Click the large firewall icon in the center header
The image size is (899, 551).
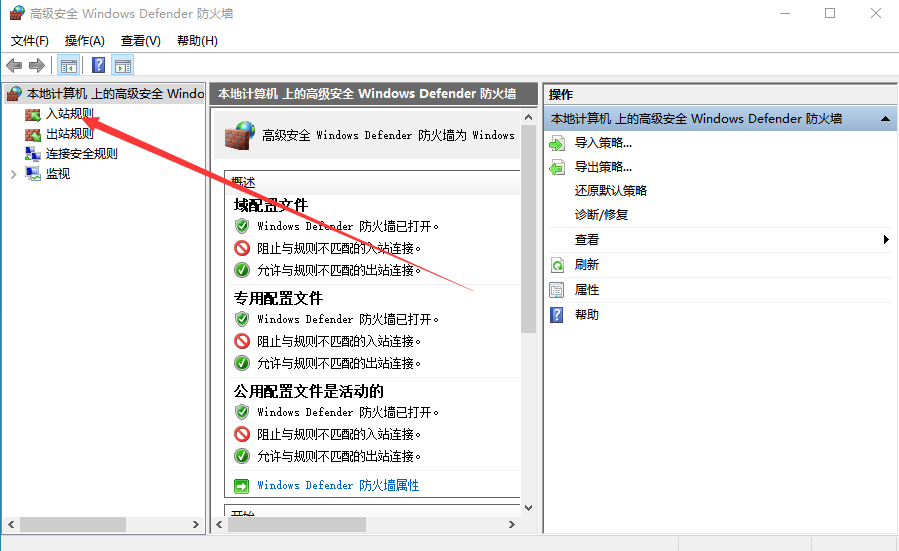pos(240,135)
